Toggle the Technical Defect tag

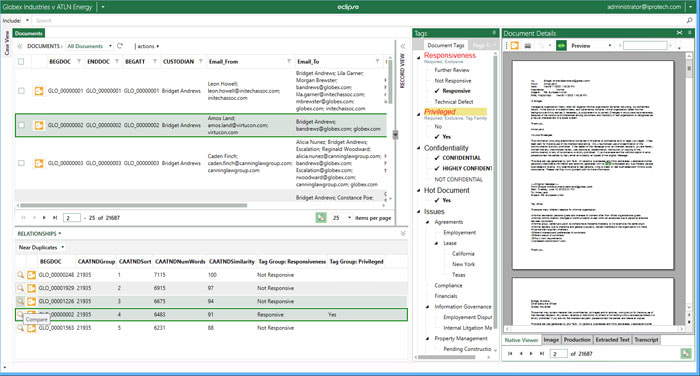(x=454, y=102)
